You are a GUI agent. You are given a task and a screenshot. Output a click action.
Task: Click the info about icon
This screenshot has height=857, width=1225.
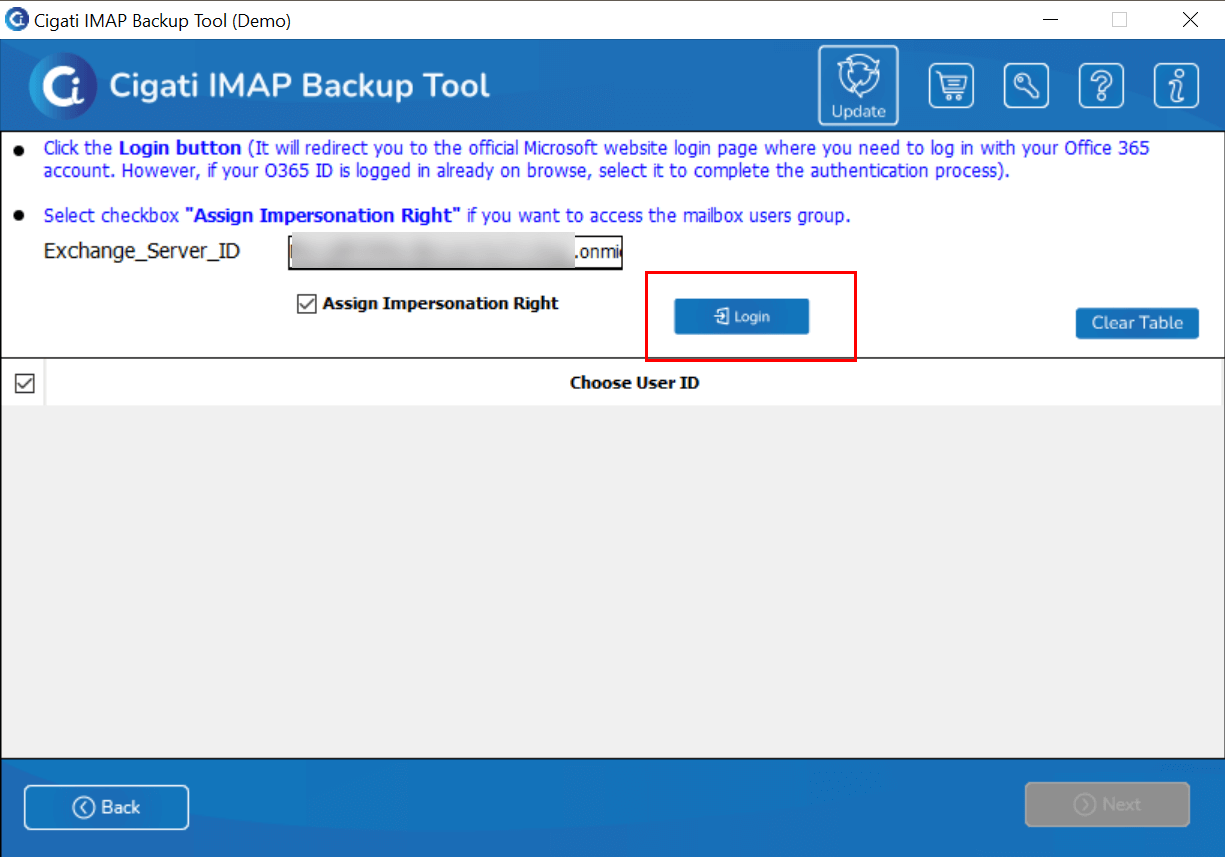point(1176,86)
